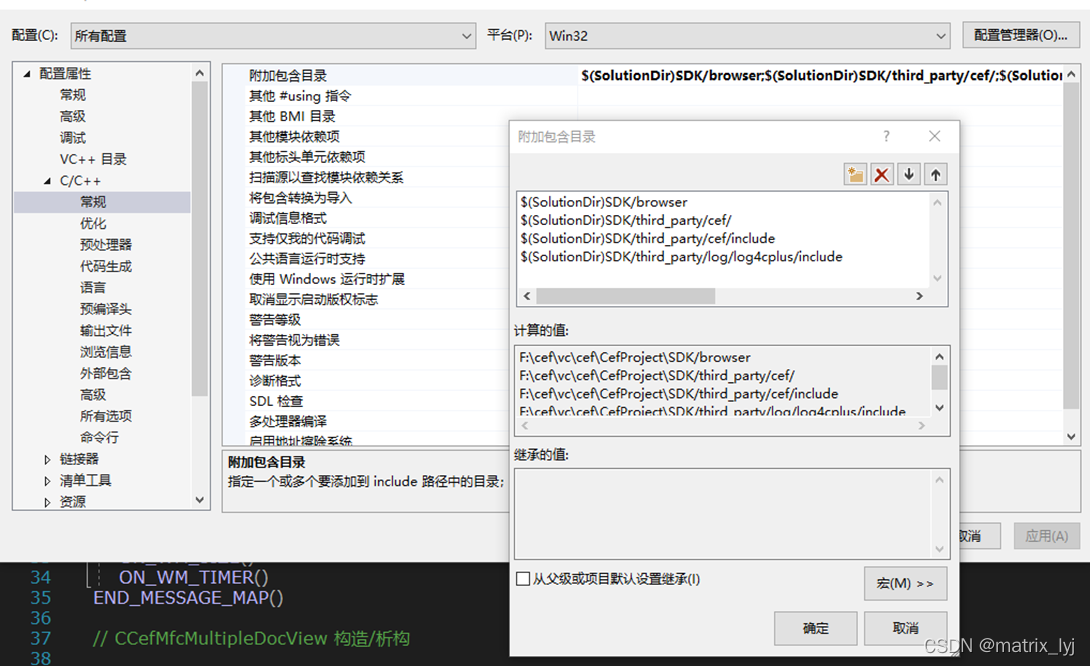Click scroll-down arrow of property grid
Image resolution: width=1090 pixels, height=666 pixels.
(1071, 437)
